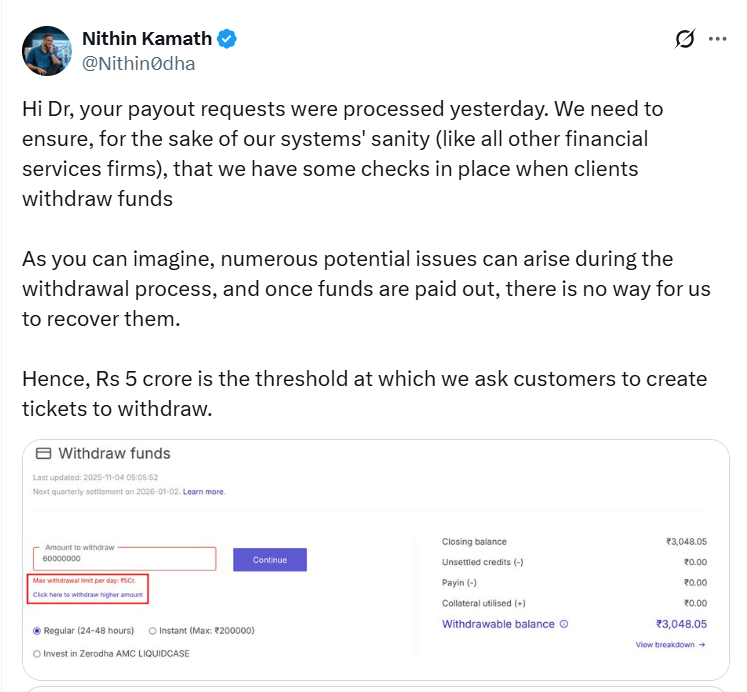Click the Max withdrawal limit warning text
Image resolution: width=747 pixels, height=692 pixels.
86,581
